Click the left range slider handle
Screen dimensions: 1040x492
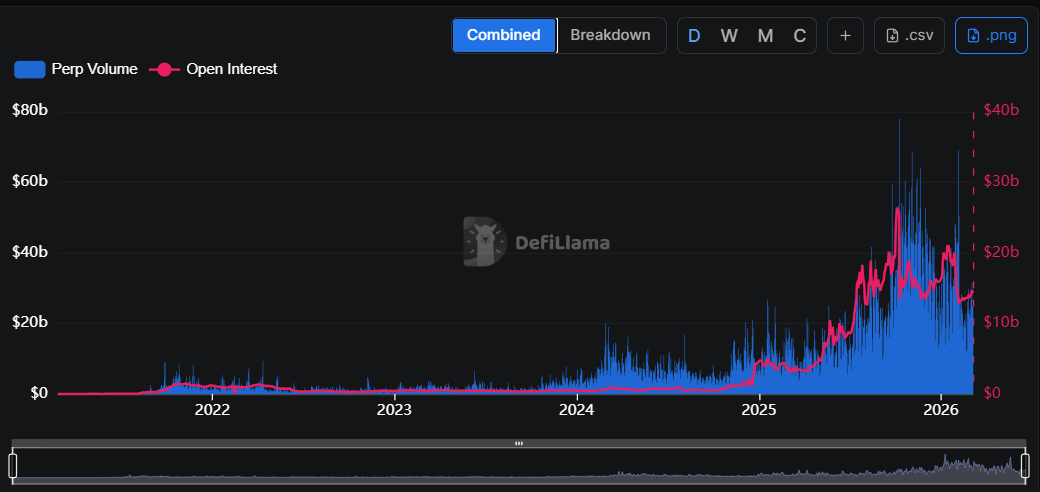[x=13, y=466]
